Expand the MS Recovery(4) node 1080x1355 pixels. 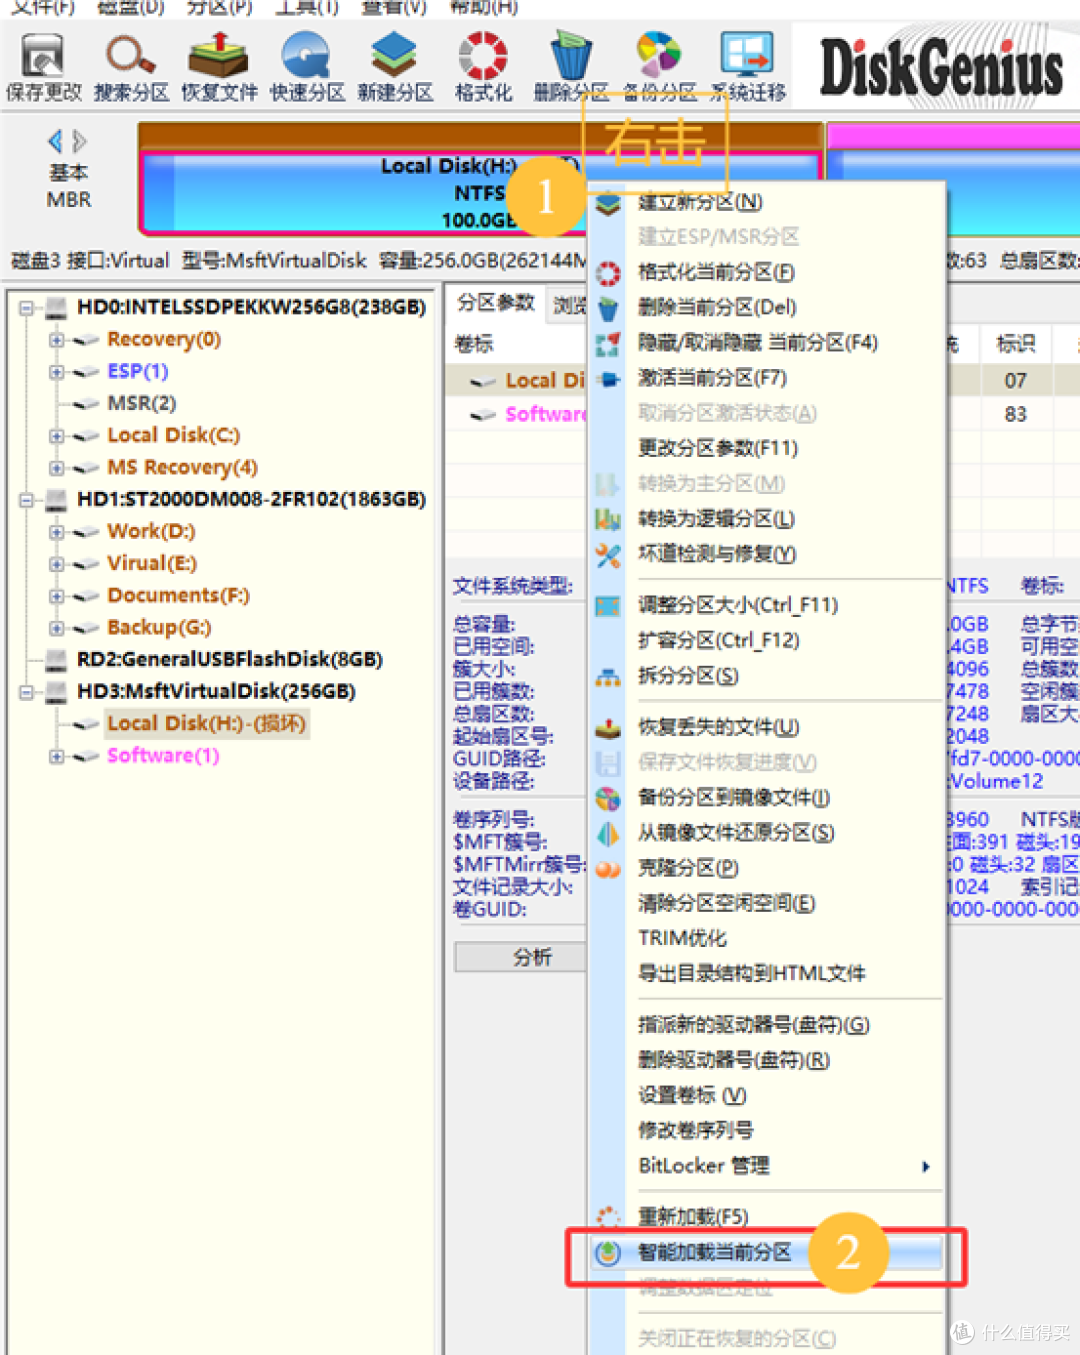[57, 468]
